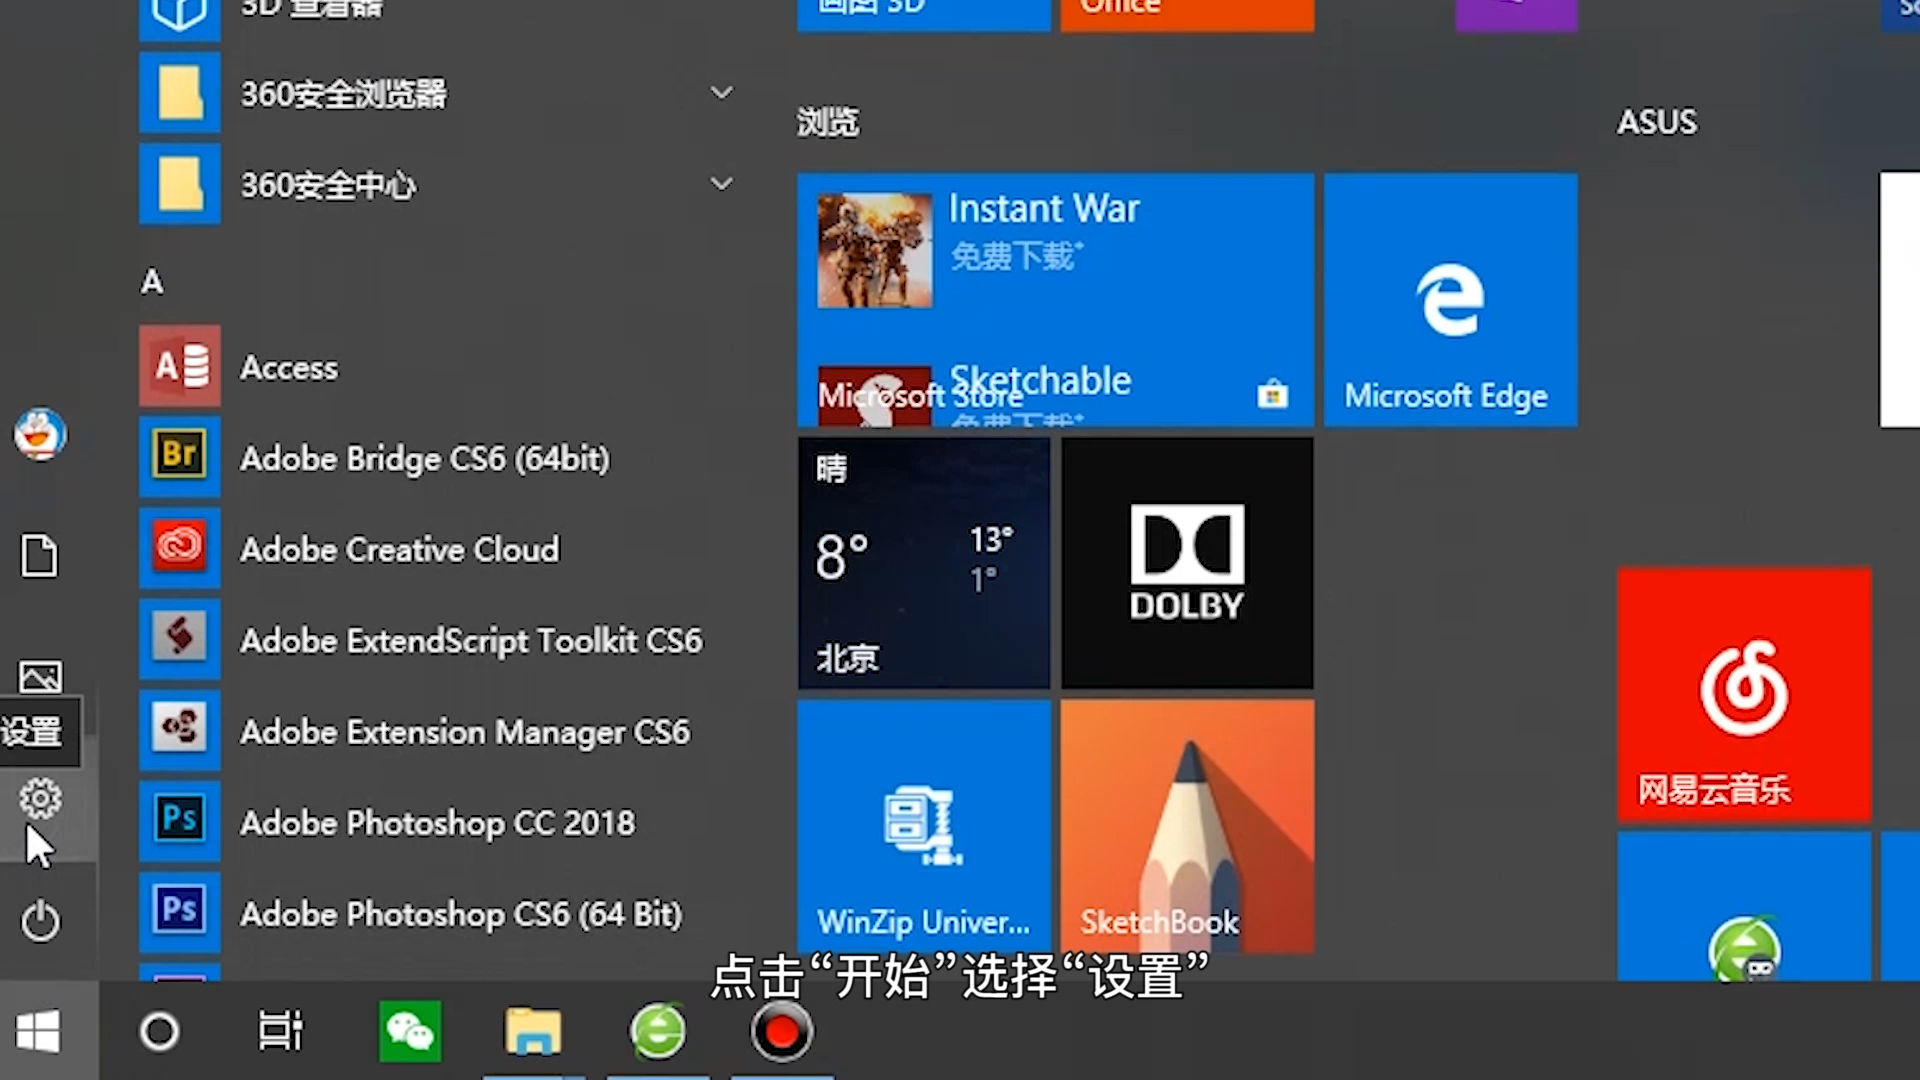The width and height of the screenshot is (1920, 1080).
Task: Open the SketchBook tile
Action: click(x=1187, y=826)
